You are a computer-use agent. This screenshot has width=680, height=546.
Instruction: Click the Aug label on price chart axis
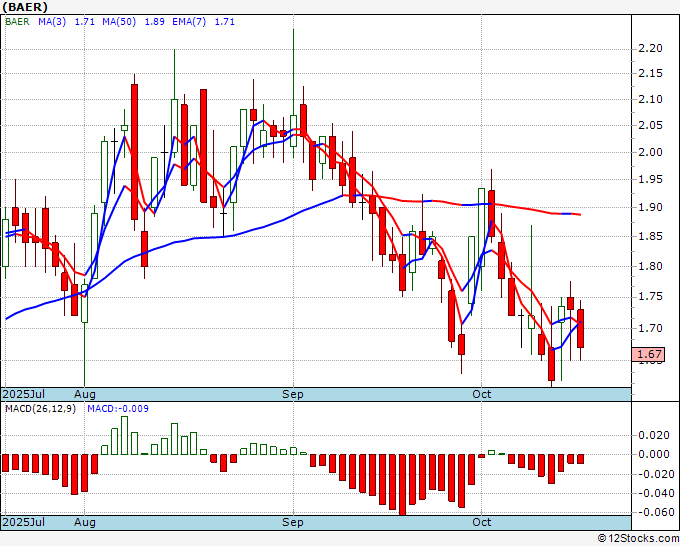point(85,394)
